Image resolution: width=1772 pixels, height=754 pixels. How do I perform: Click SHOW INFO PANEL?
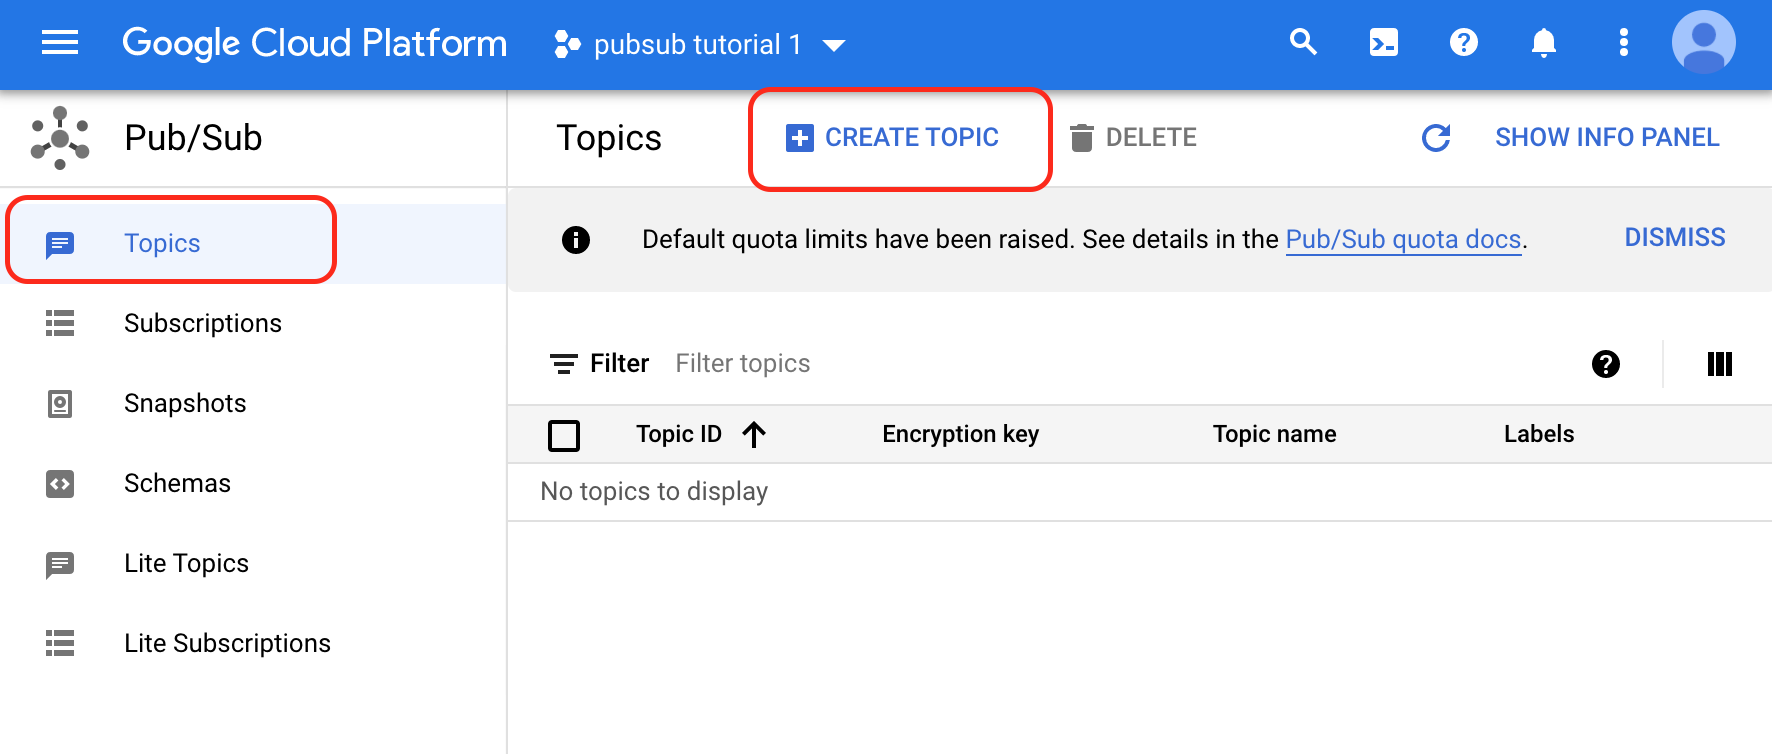click(x=1607, y=137)
